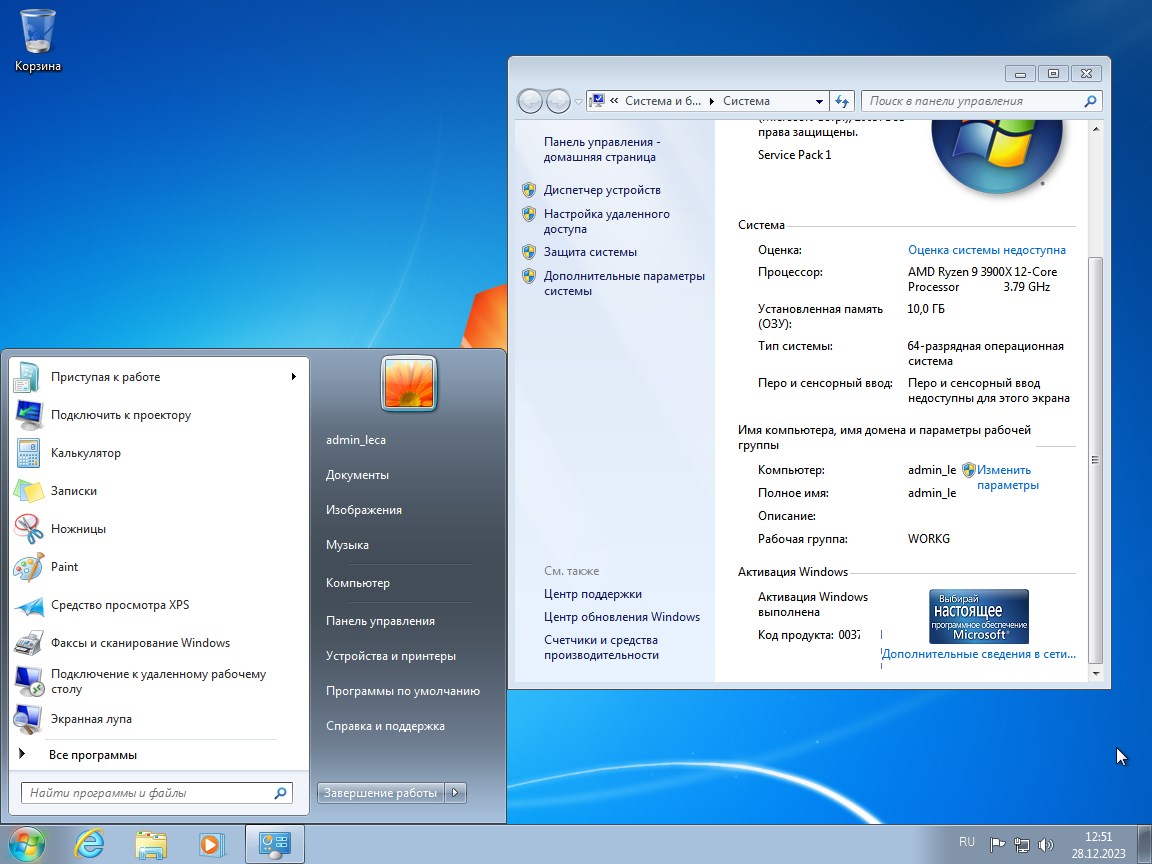This screenshot has height=864, width=1152.
Task: Select Control Panel taskbar button
Action: (x=274, y=844)
